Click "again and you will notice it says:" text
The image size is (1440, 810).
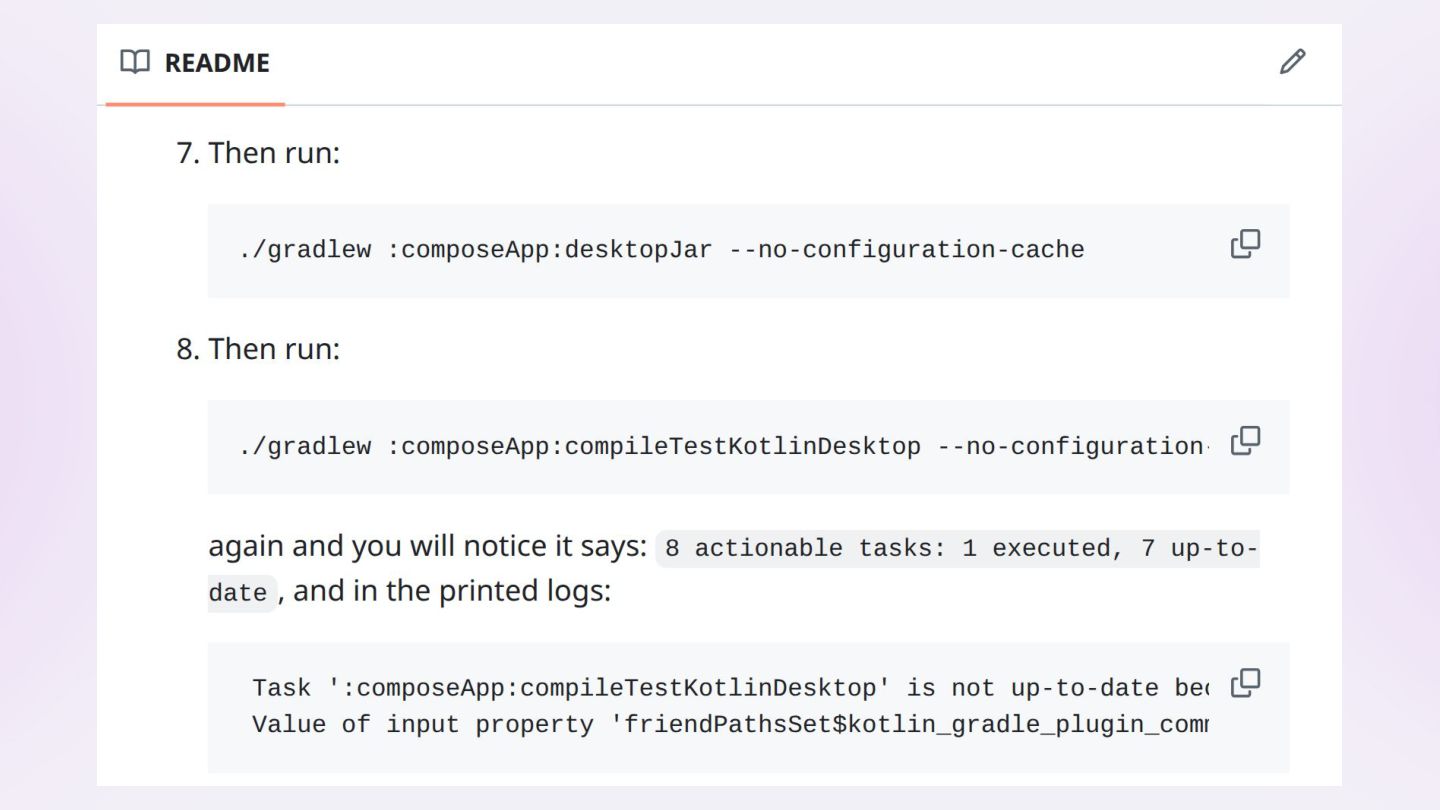pyautogui.click(x=428, y=546)
